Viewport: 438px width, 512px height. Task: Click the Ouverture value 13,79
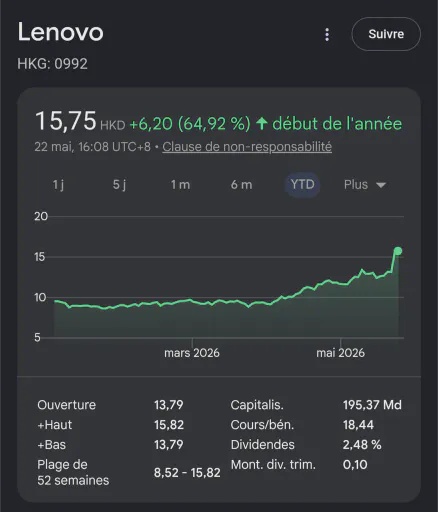169,405
